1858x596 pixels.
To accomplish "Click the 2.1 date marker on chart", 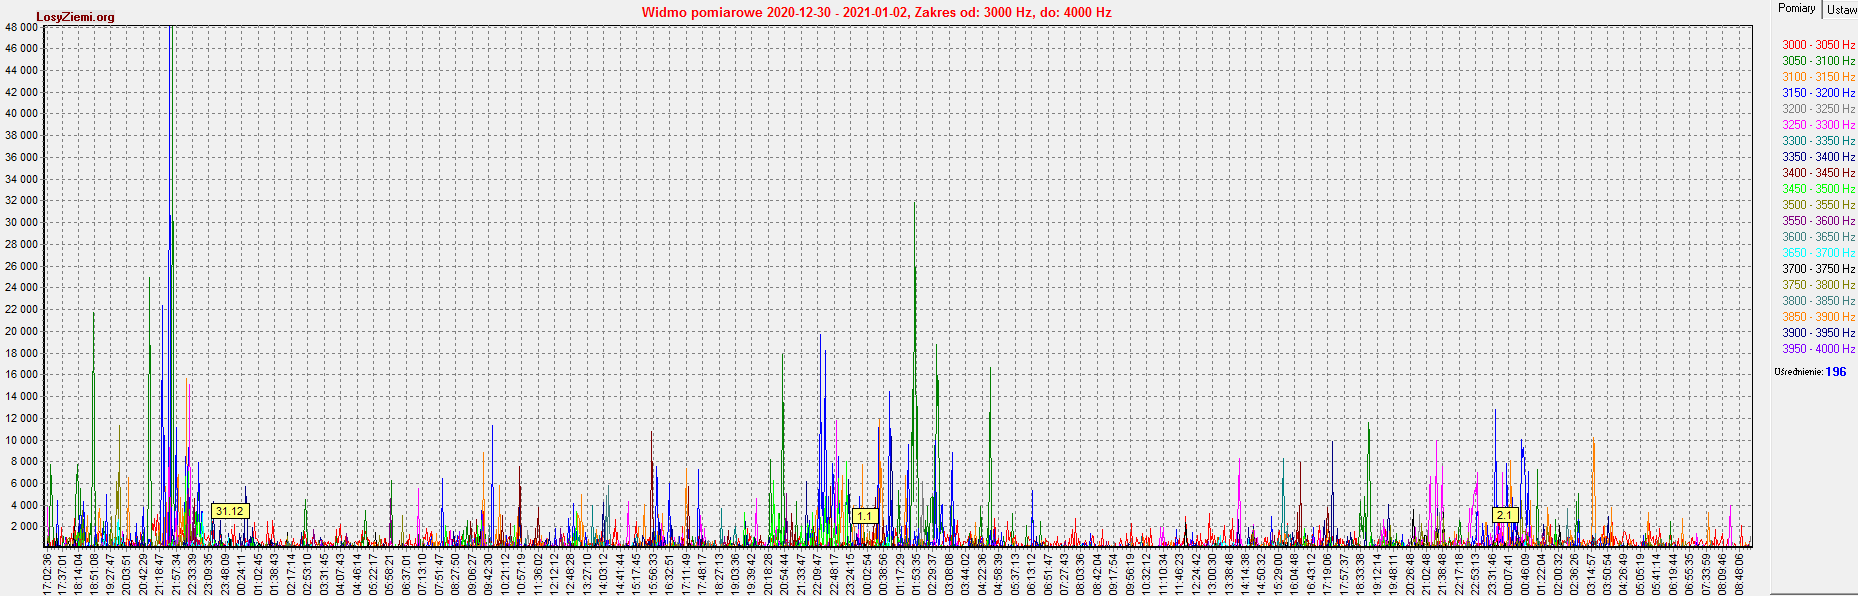I will (1504, 515).
